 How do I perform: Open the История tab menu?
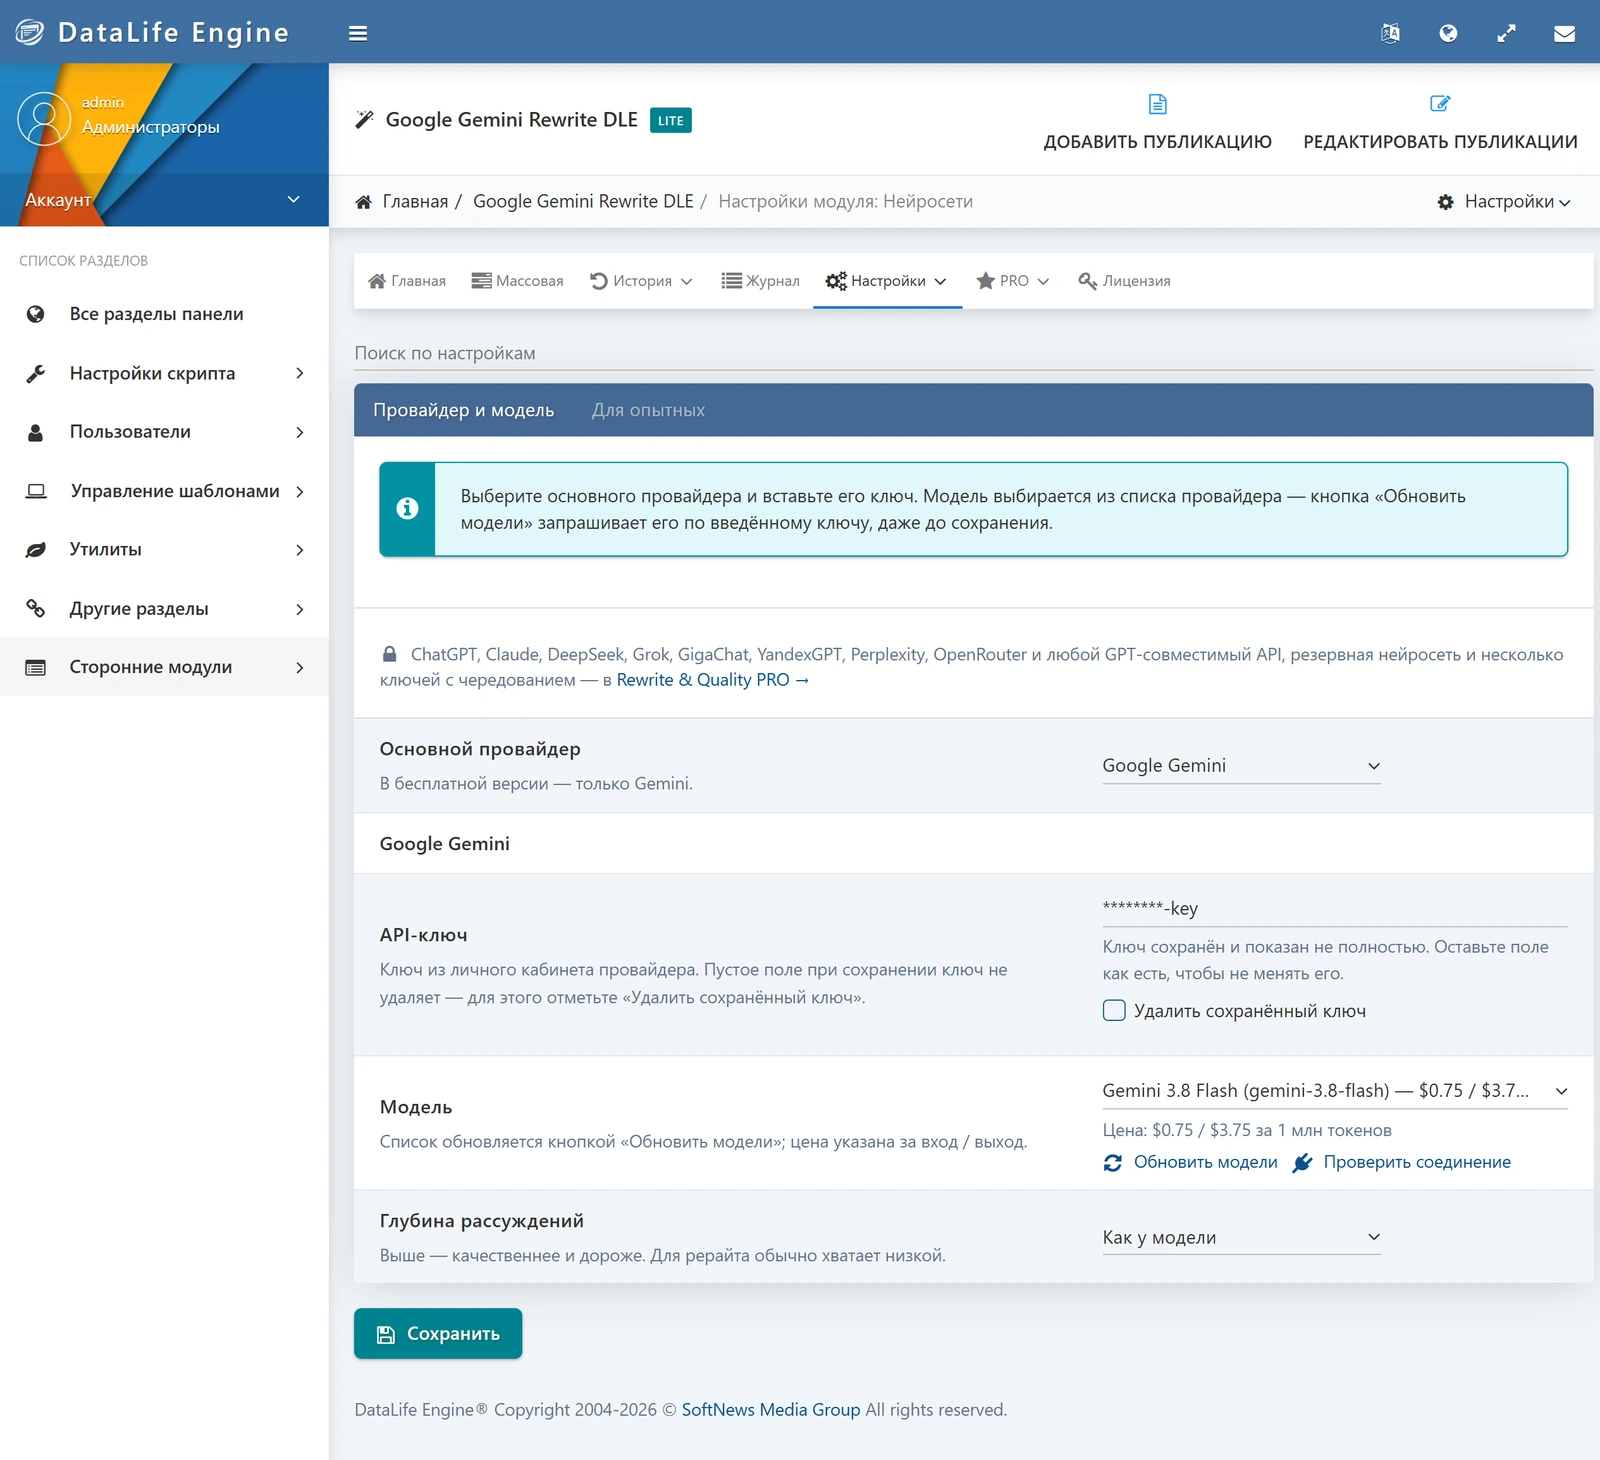pos(641,281)
